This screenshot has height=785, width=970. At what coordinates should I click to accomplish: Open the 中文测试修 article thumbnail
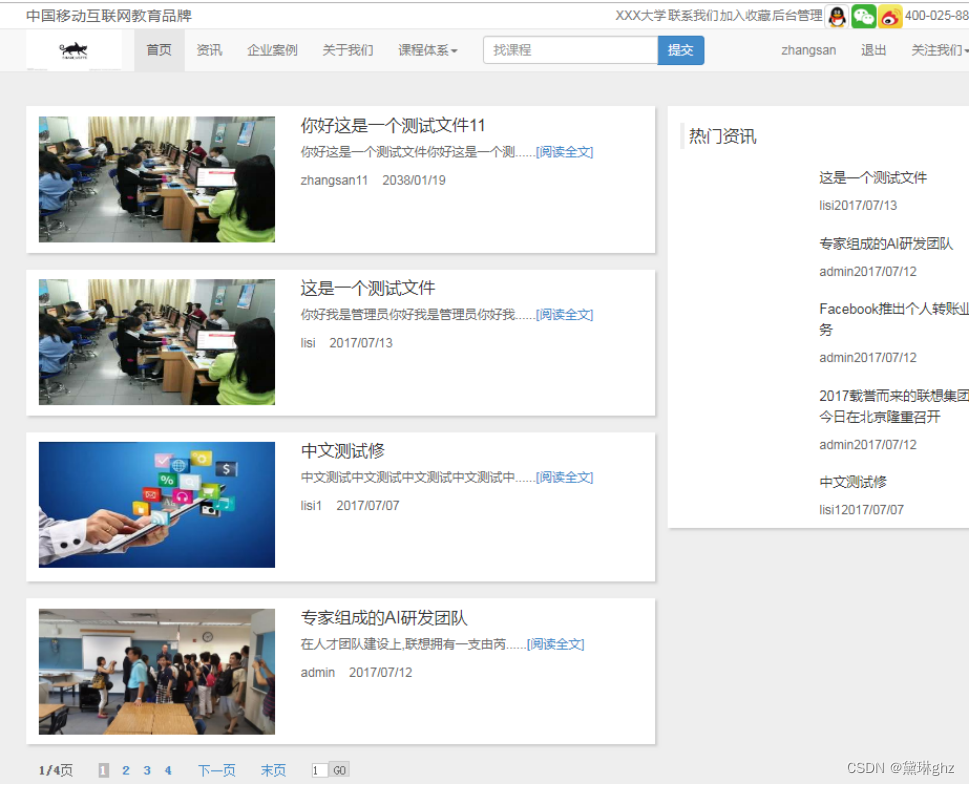point(156,505)
